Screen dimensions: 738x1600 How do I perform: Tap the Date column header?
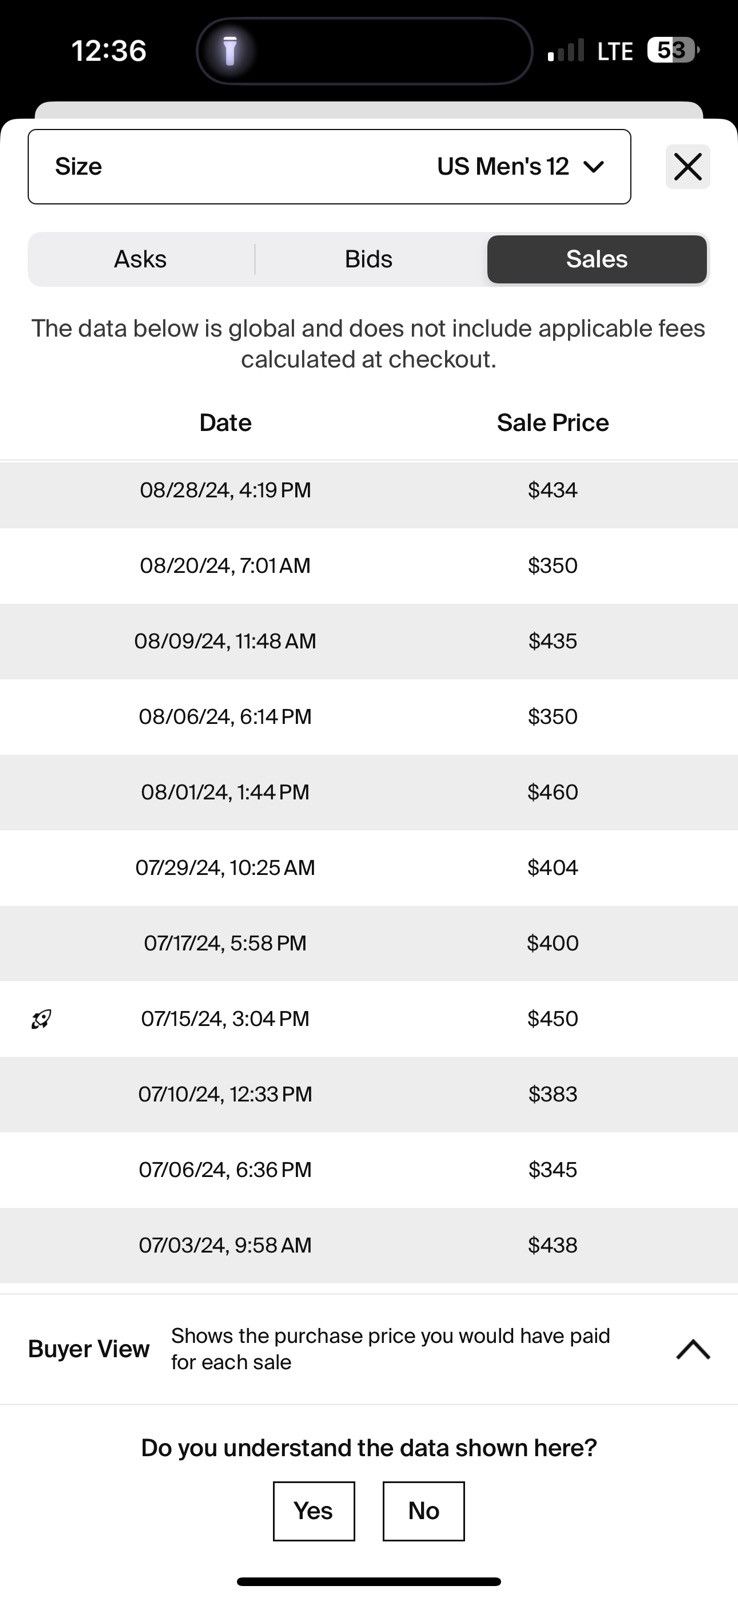point(225,423)
